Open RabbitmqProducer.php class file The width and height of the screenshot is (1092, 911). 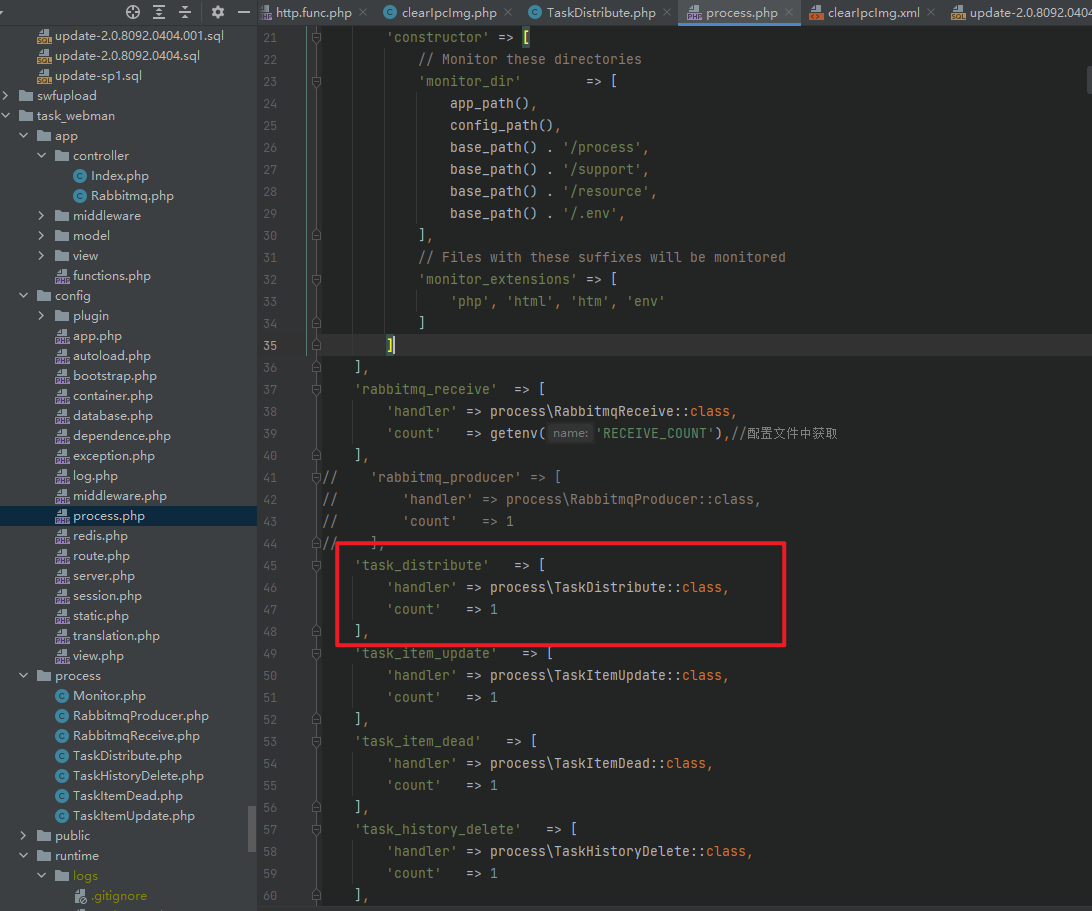(x=141, y=716)
